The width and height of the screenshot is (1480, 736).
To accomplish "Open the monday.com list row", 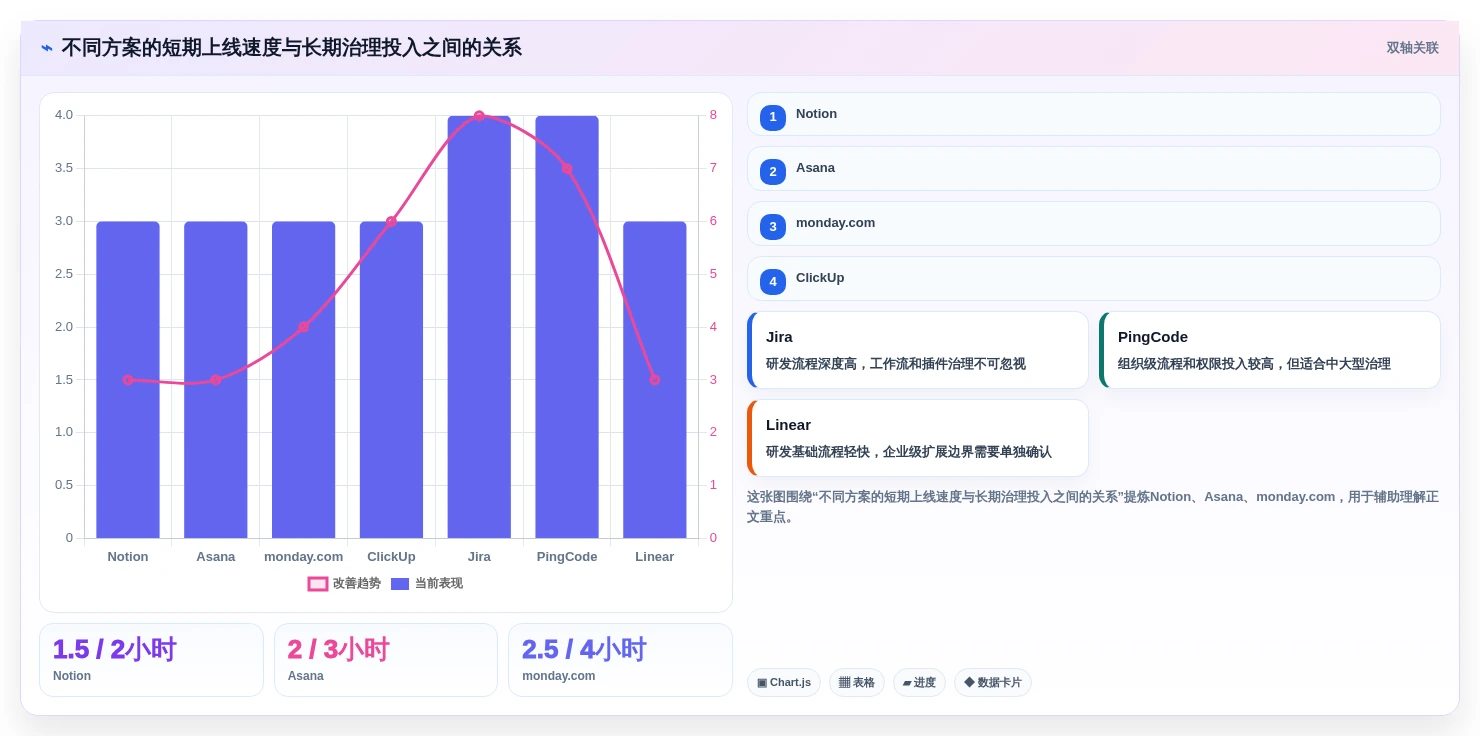I will tap(1094, 224).
